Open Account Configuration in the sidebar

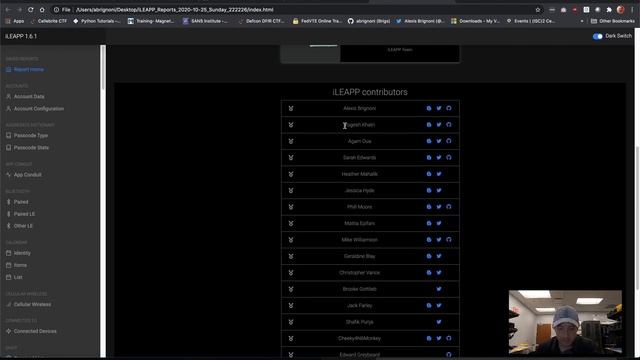click(35, 109)
